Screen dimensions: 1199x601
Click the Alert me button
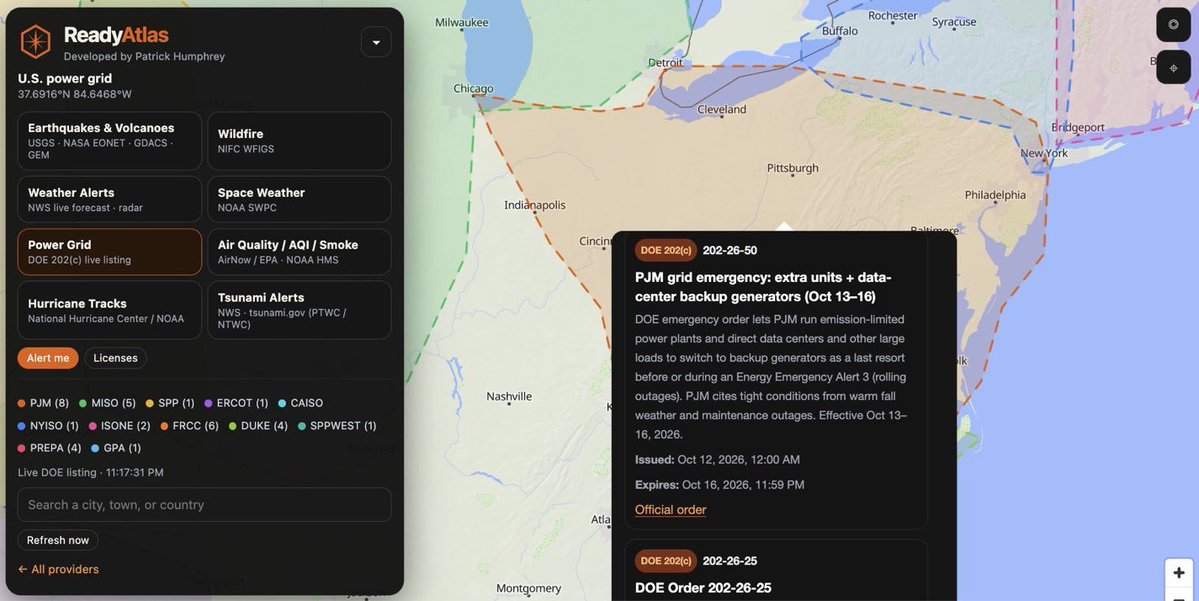click(x=48, y=358)
